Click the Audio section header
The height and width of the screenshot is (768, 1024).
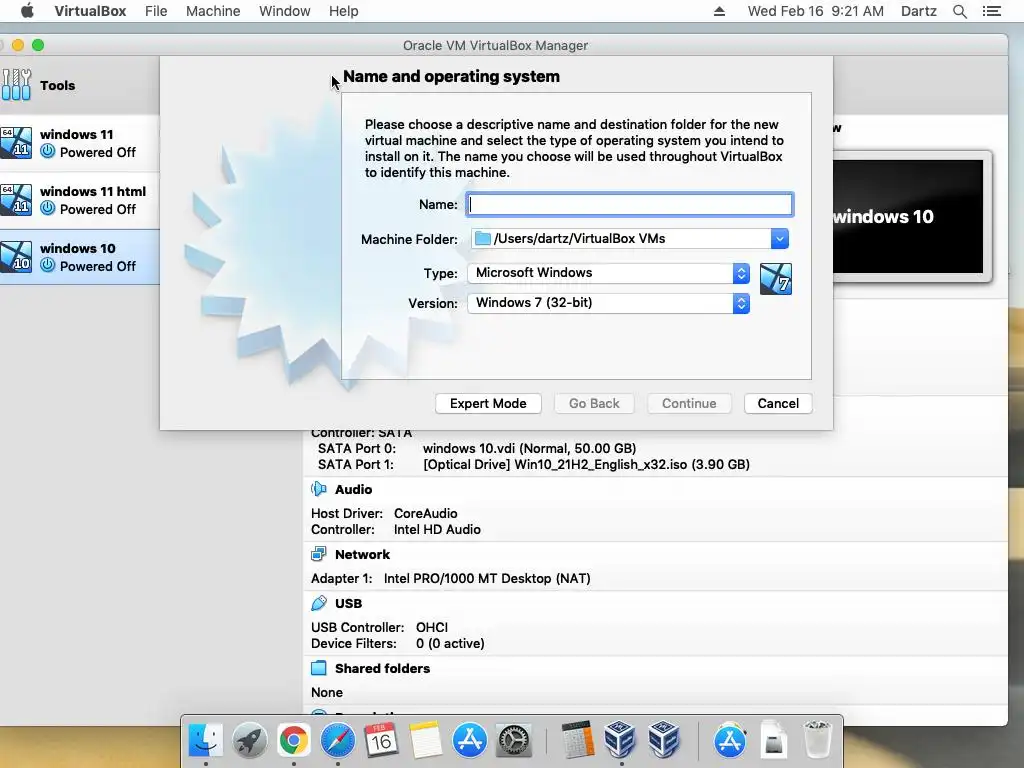[353, 489]
